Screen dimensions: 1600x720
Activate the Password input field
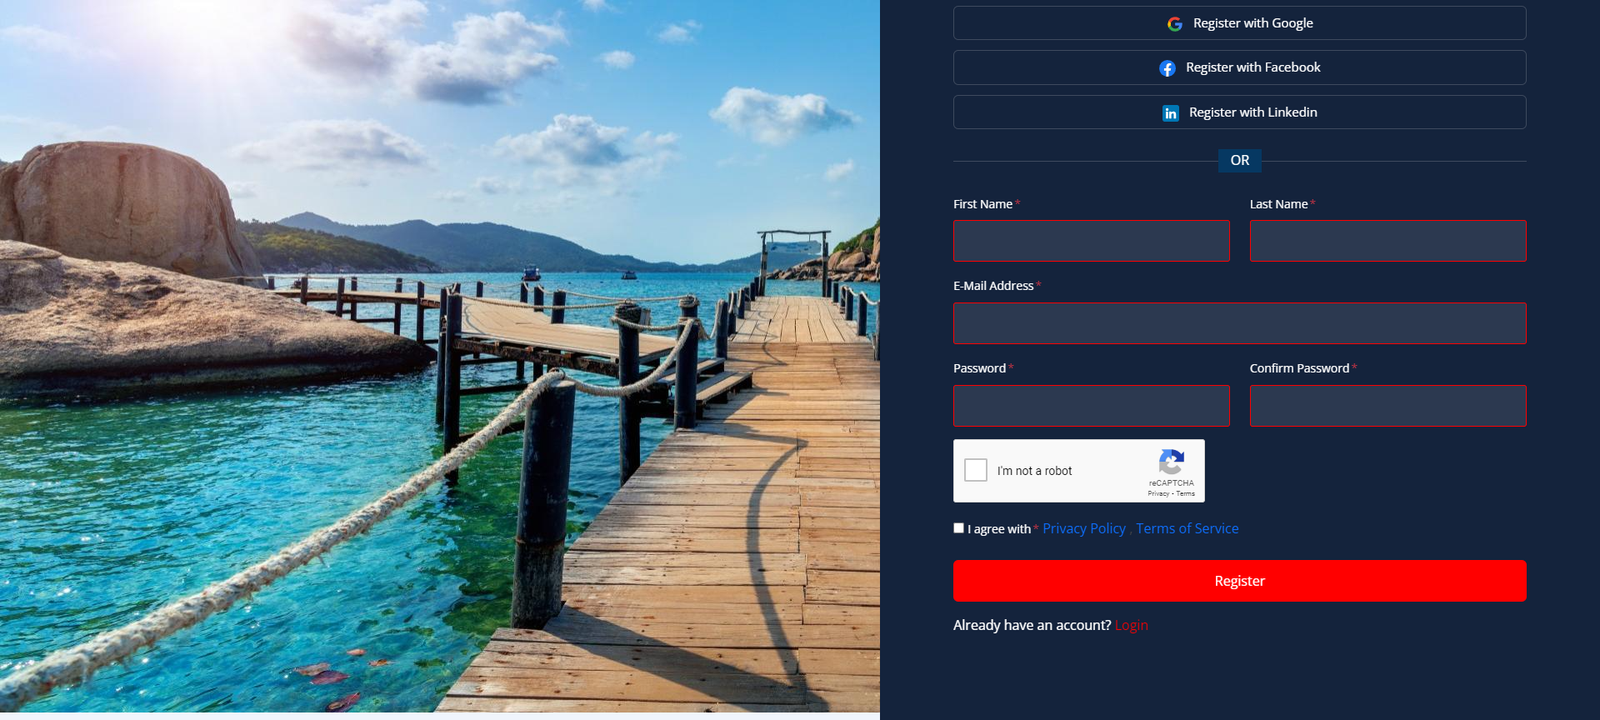(x=1091, y=406)
